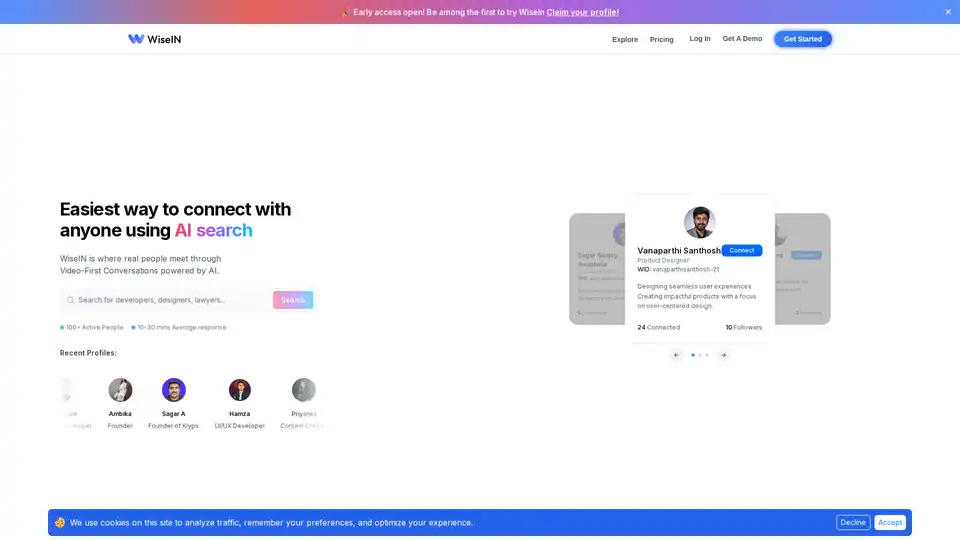Click the Claim your profile link

582,12
